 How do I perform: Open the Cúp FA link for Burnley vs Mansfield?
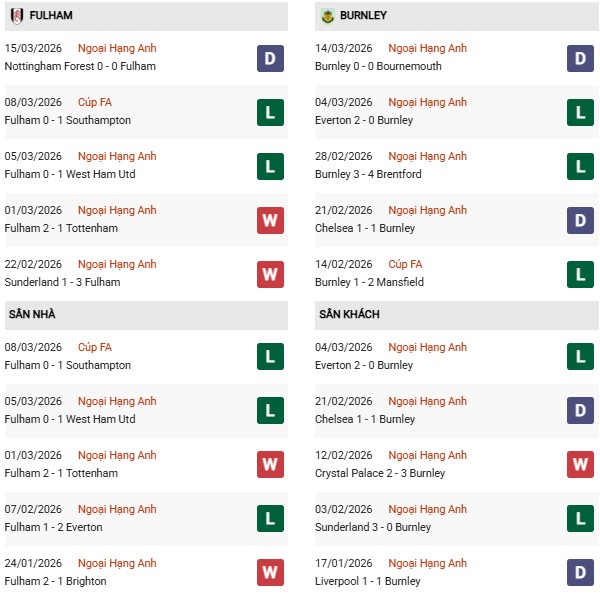[406, 264]
